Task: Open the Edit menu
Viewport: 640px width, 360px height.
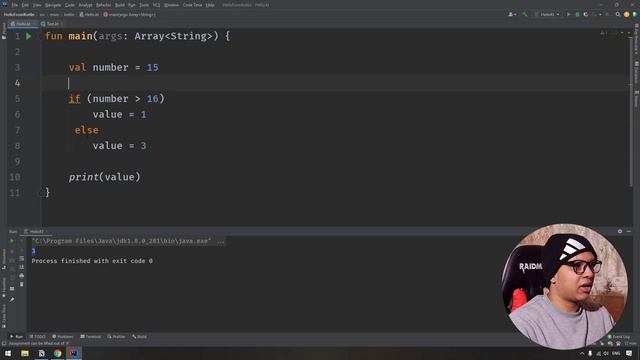Action: (25, 5)
